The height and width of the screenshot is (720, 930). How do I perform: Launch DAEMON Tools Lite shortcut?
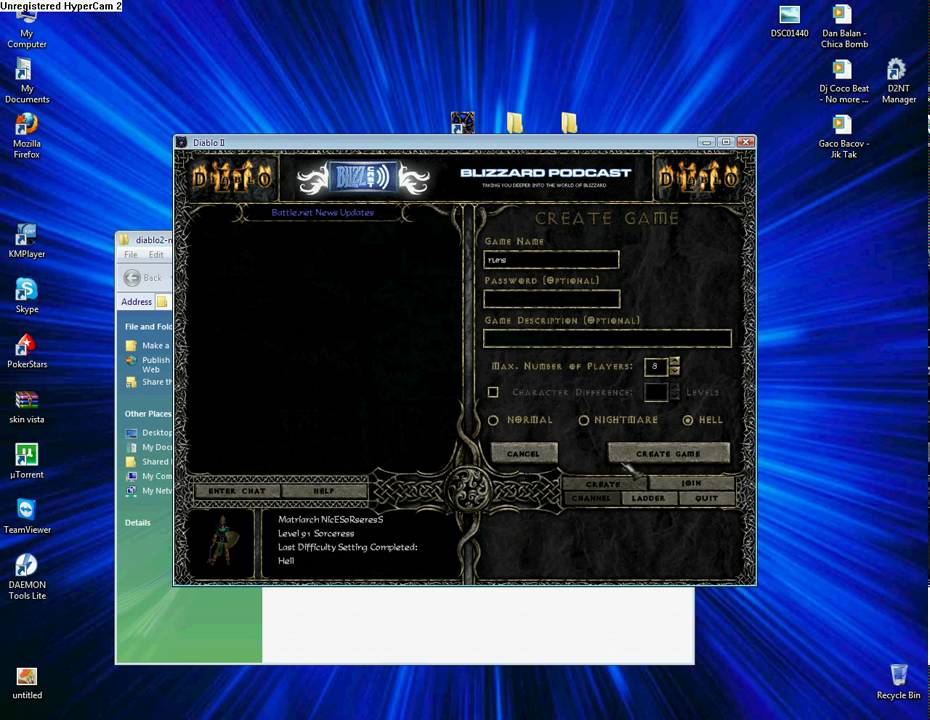pos(26,577)
